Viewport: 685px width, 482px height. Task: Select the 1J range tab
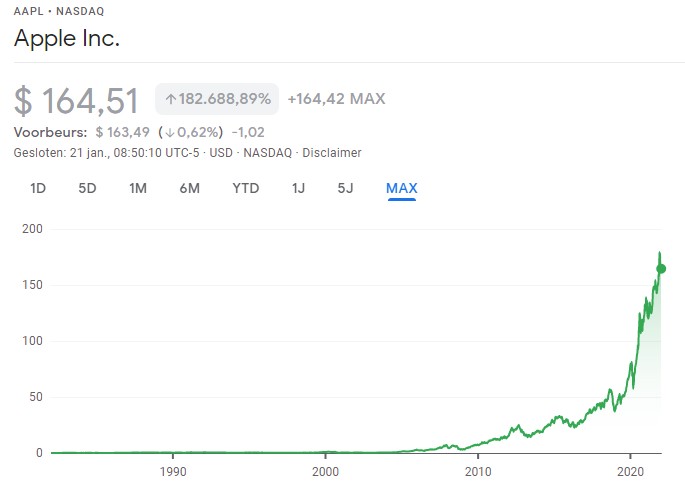point(298,188)
